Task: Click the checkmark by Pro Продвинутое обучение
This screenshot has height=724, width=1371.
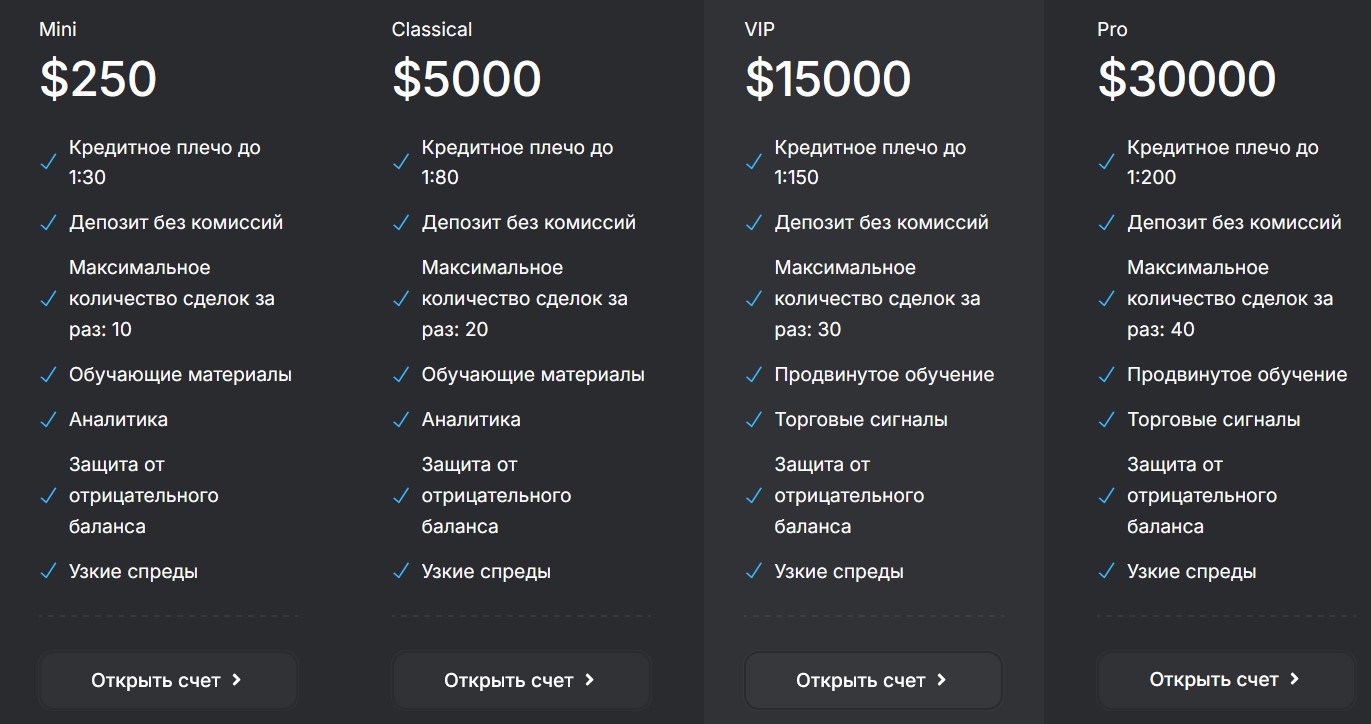Action: click(1106, 375)
